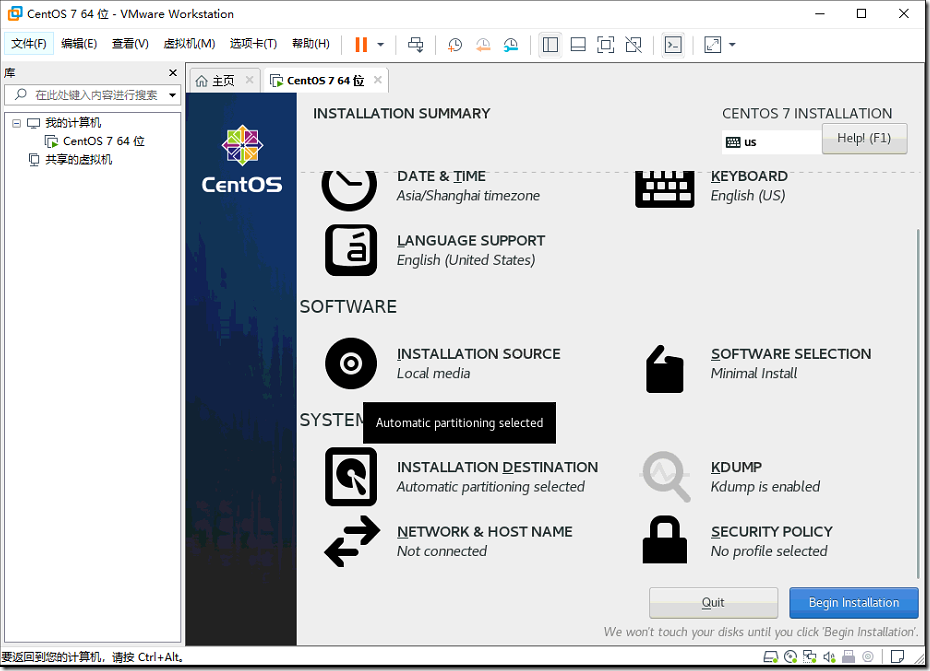Viewport: 930px width, 671px height.
Task: Close the library panel
Action: [x=173, y=72]
